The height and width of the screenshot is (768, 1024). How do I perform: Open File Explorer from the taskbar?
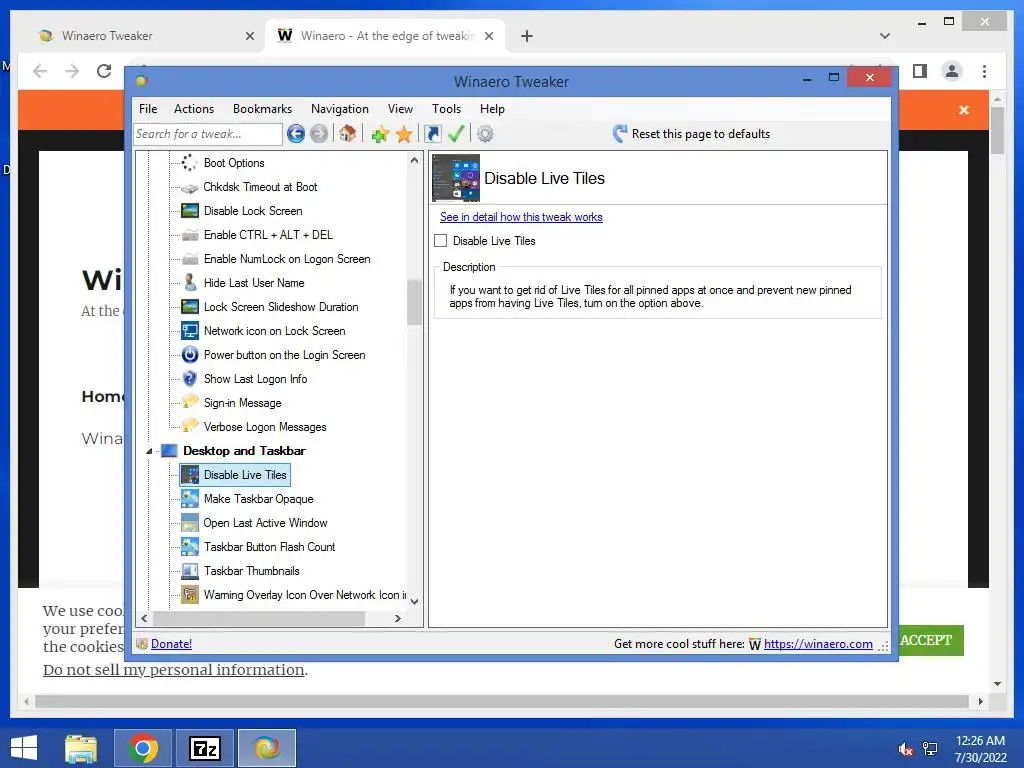81,748
